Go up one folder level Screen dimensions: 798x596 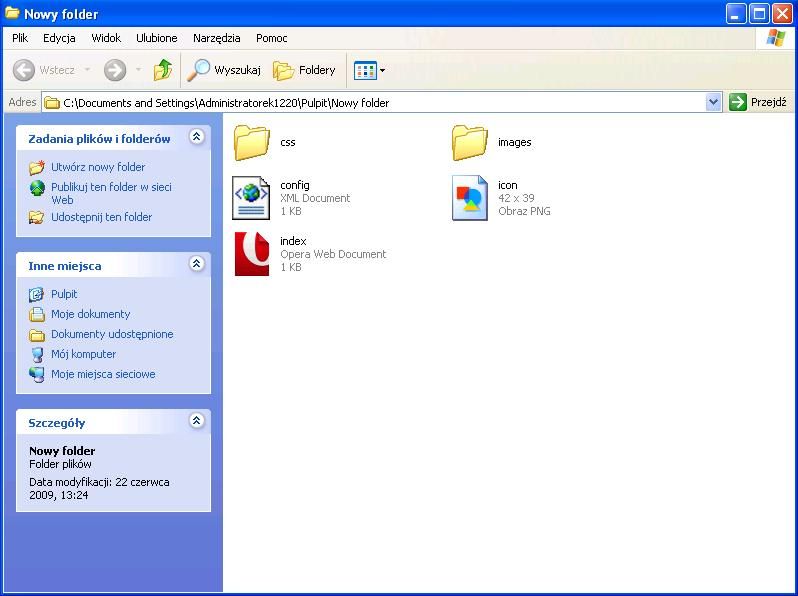(x=163, y=70)
